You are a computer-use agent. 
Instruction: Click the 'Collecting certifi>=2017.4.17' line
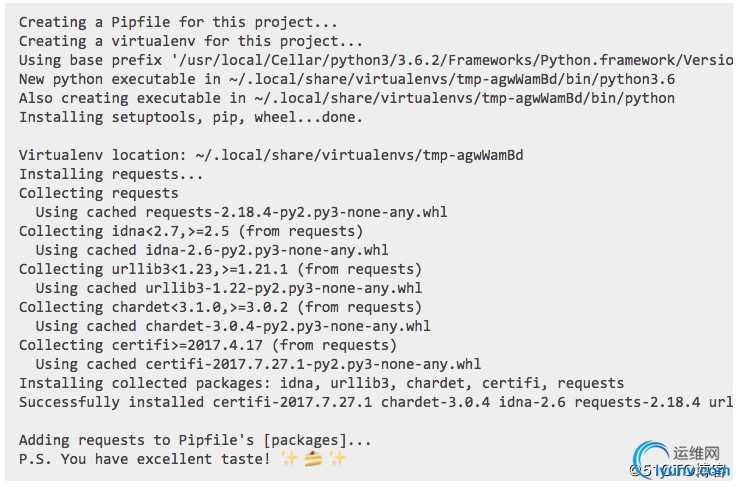tap(207, 345)
